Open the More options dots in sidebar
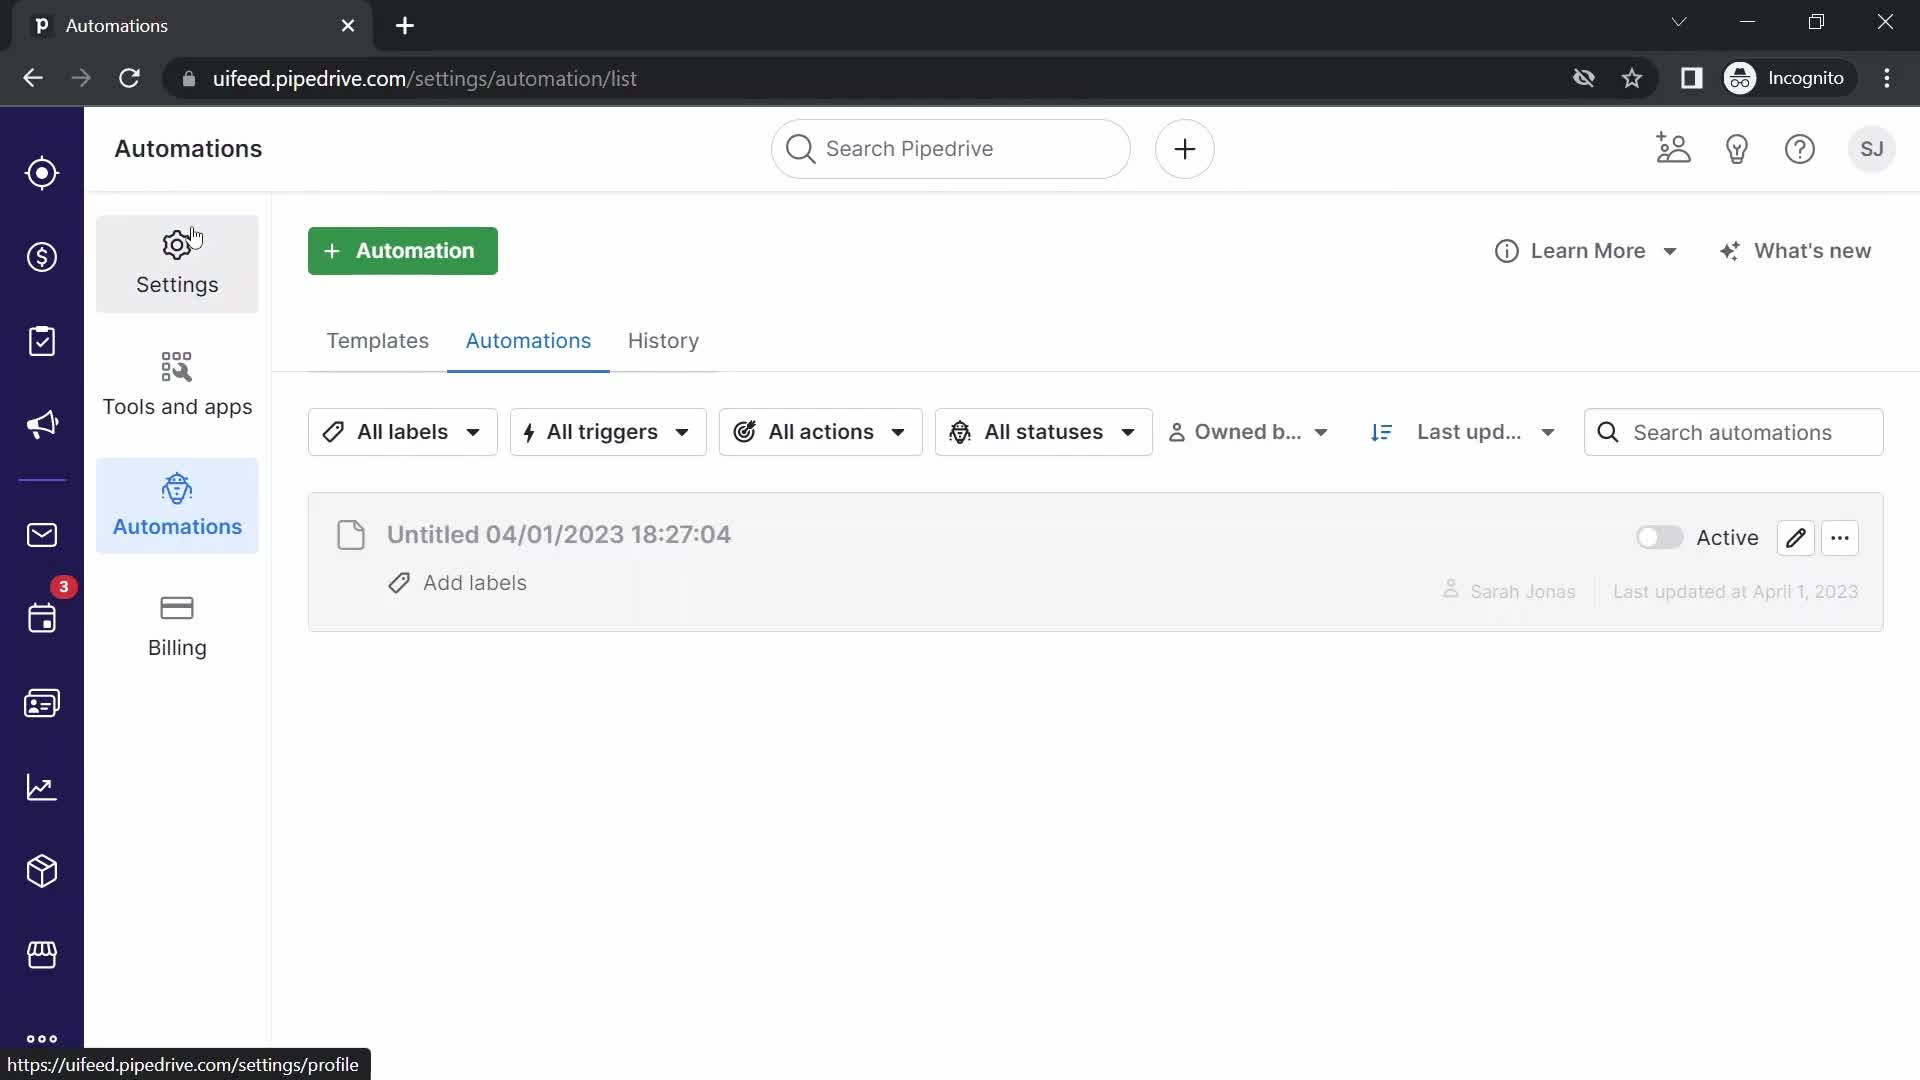1920x1080 pixels. pos(41,1039)
